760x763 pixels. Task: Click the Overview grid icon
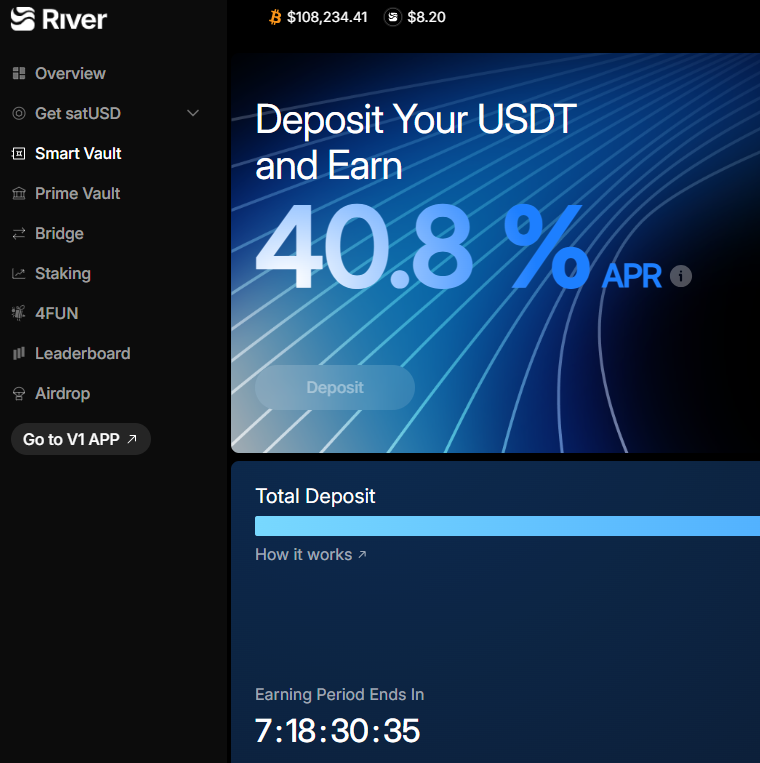coord(19,73)
